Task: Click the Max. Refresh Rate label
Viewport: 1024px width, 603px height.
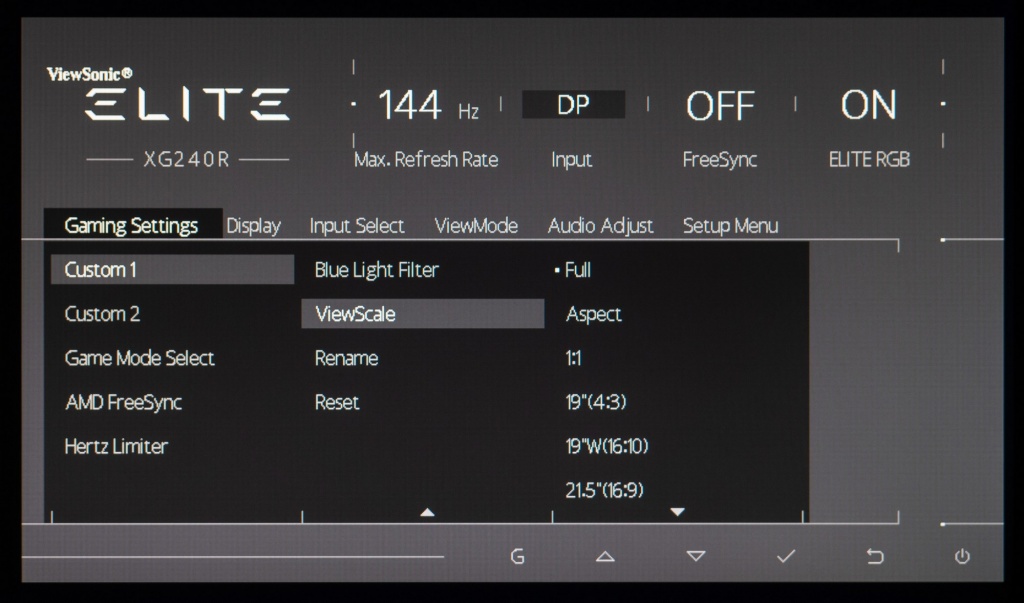Action: [x=426, y=160]
